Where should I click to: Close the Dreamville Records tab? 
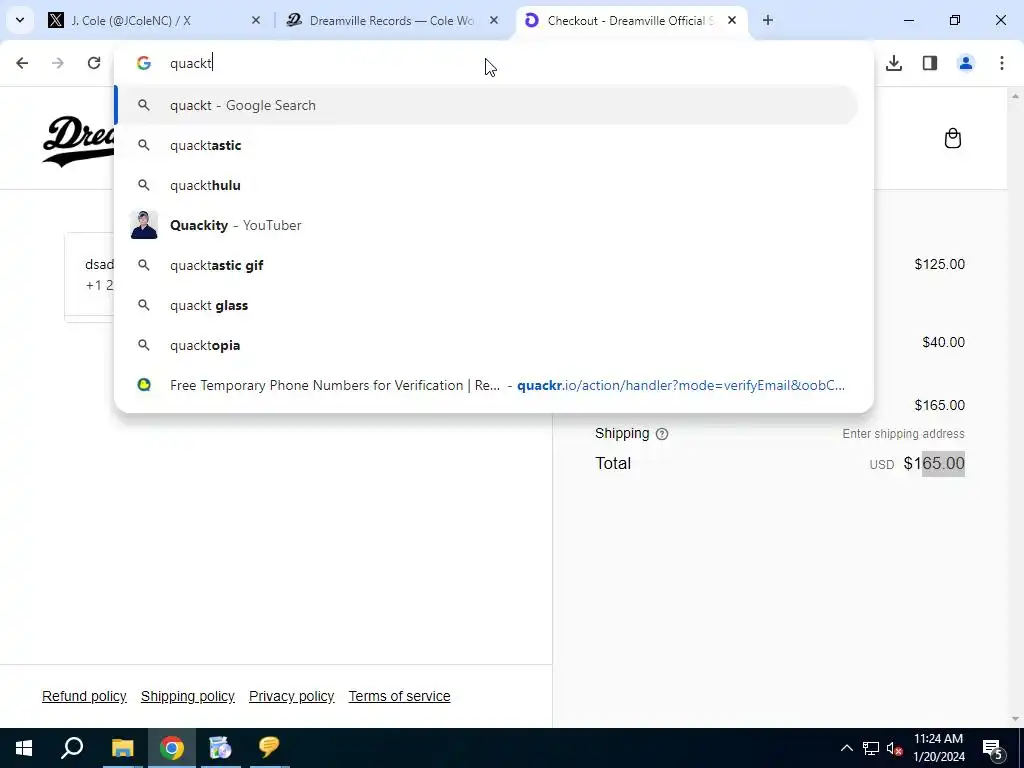(x=494, y=20)
